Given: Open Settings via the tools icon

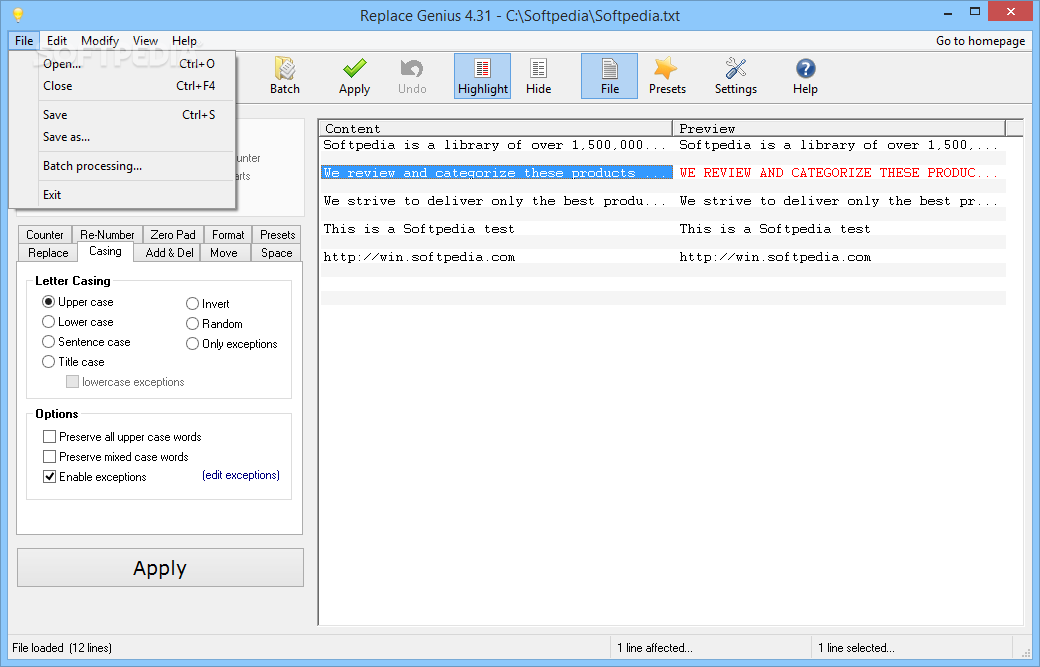Looking at the screenshot, I should pos(736,76).
